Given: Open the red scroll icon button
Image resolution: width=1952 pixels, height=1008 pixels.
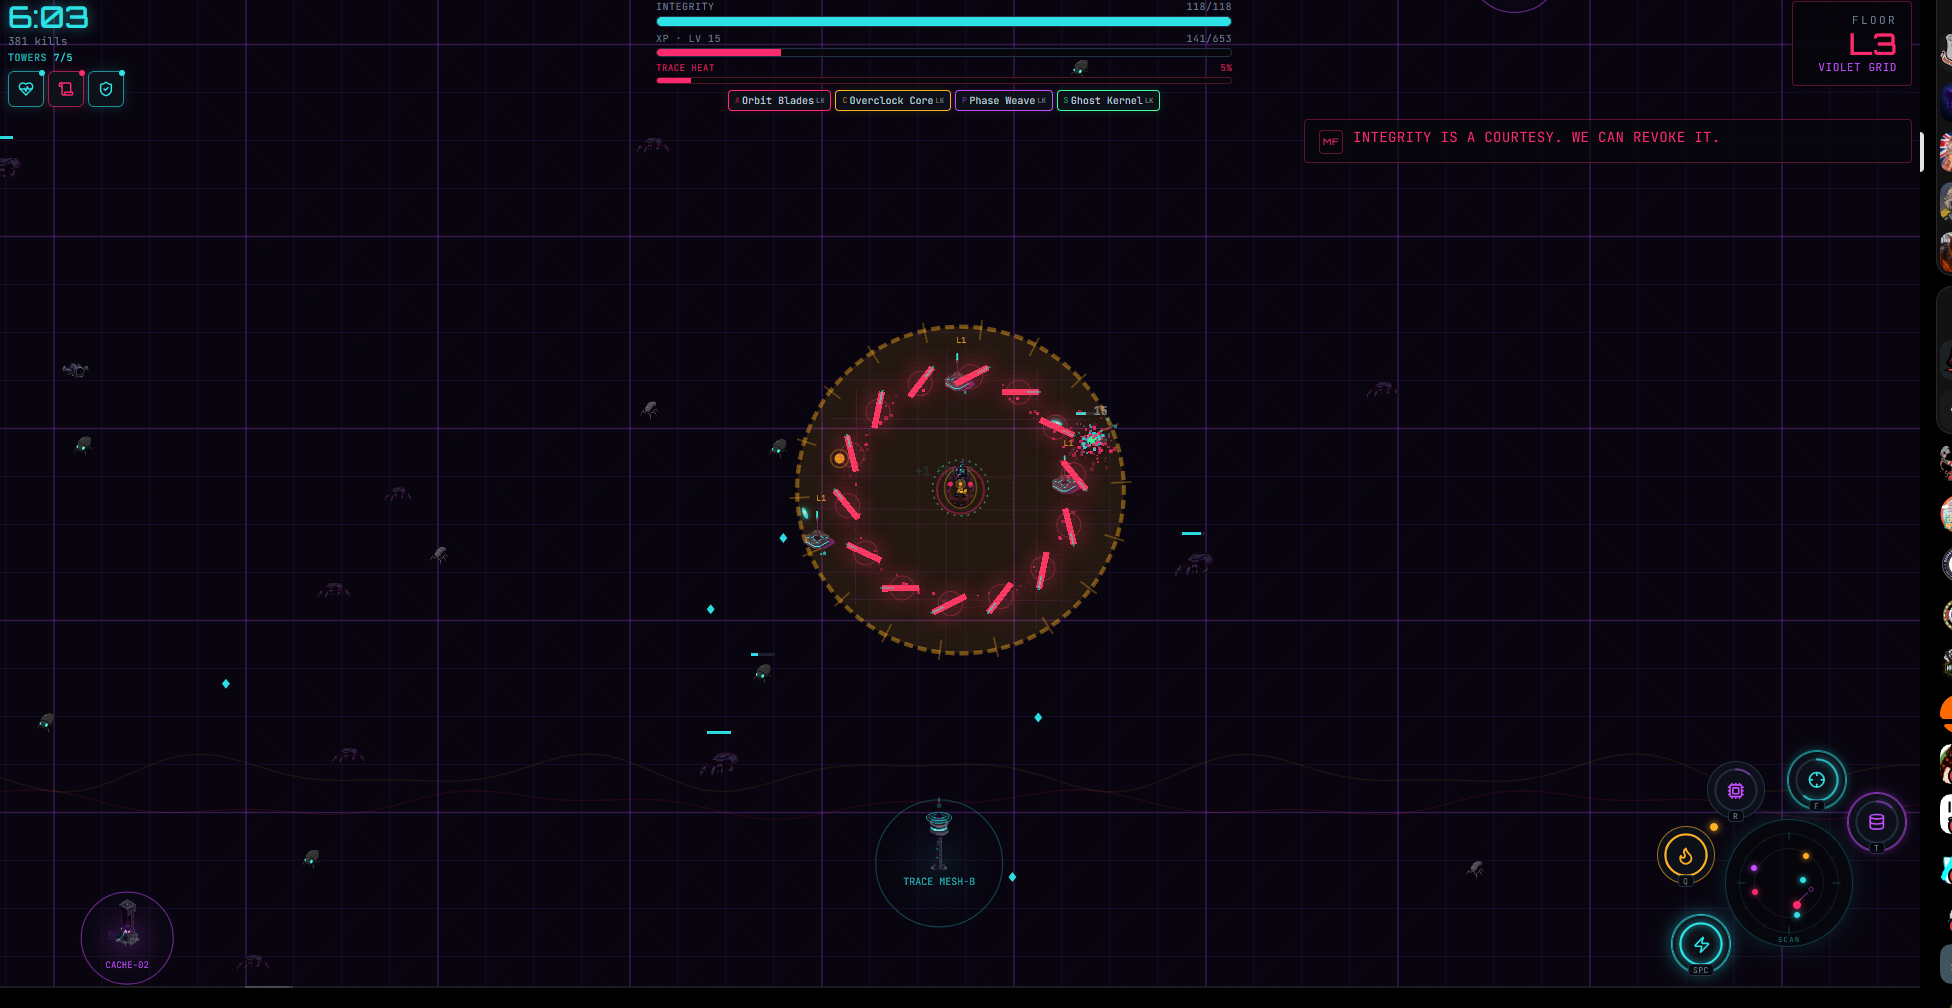Looking at the screenshot, I should (66, 89).
